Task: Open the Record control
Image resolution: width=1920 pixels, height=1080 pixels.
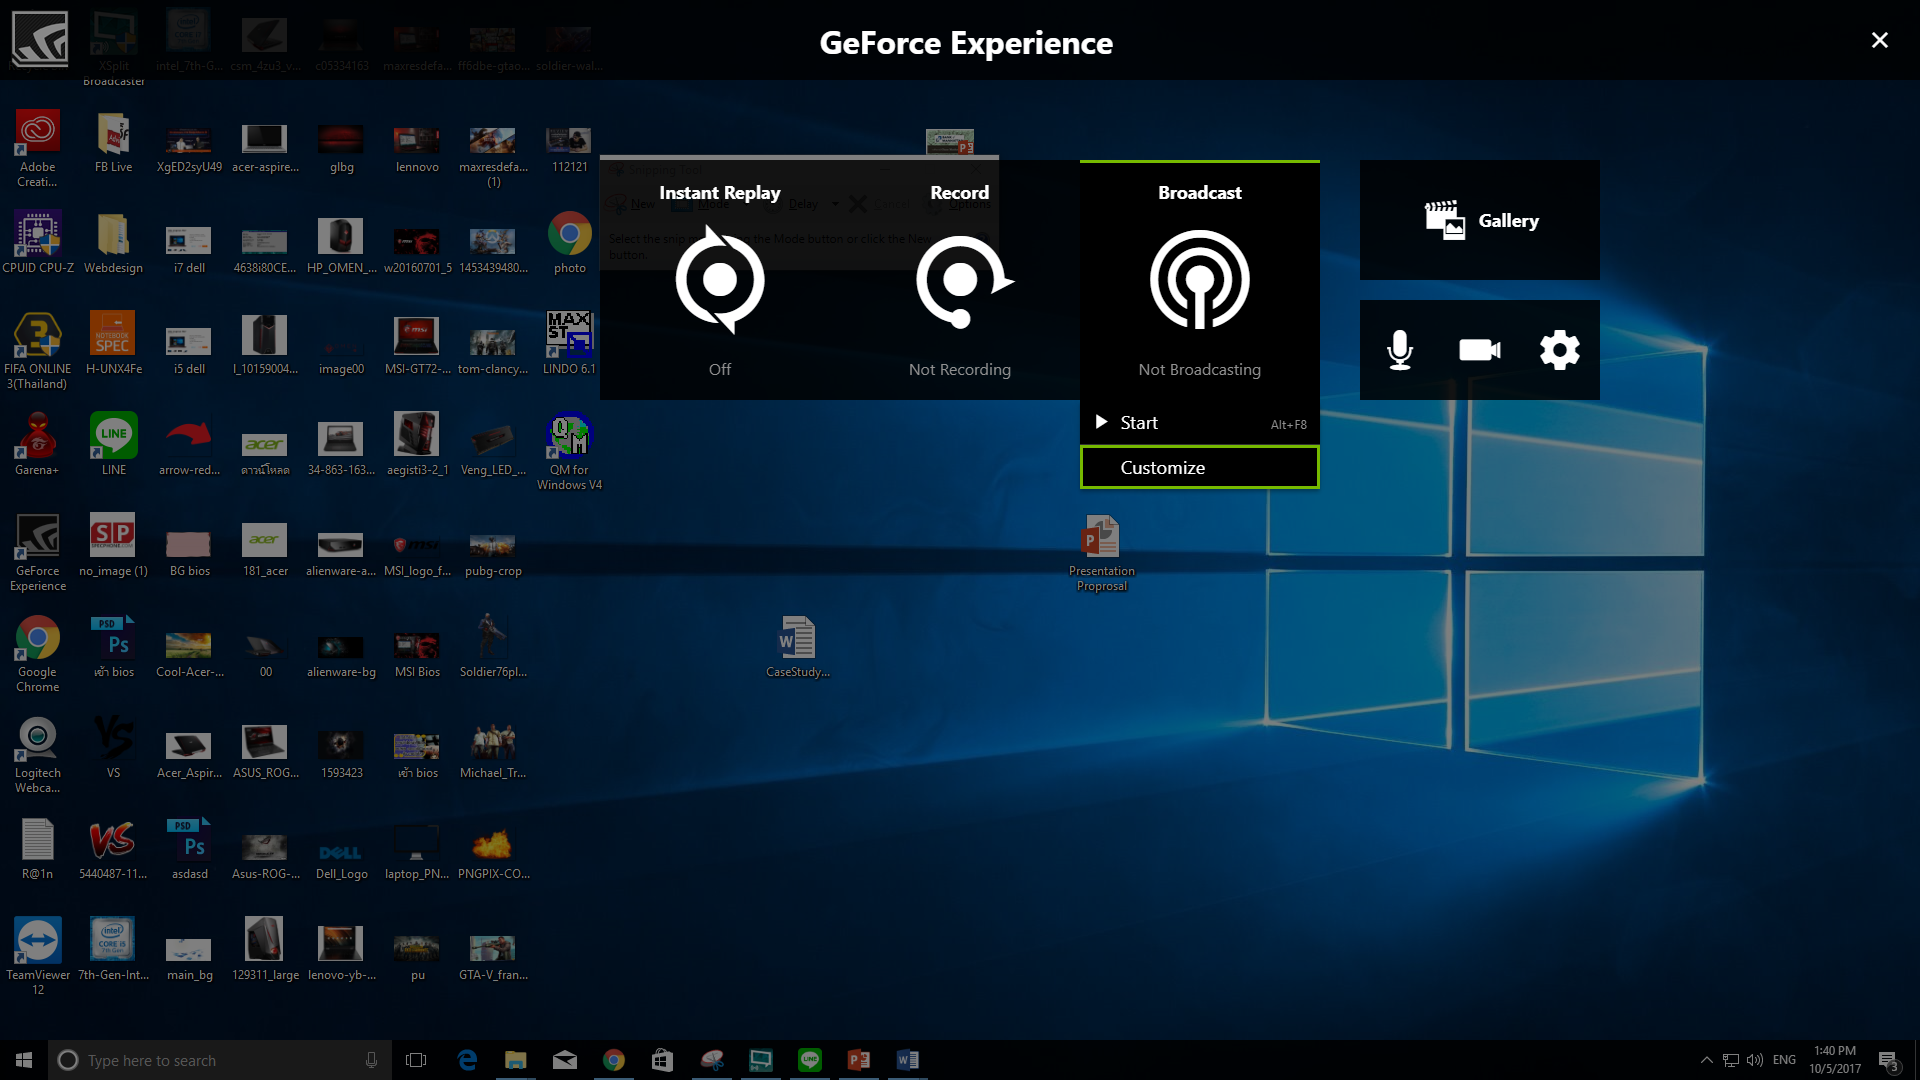Action: tap(960, 280)
